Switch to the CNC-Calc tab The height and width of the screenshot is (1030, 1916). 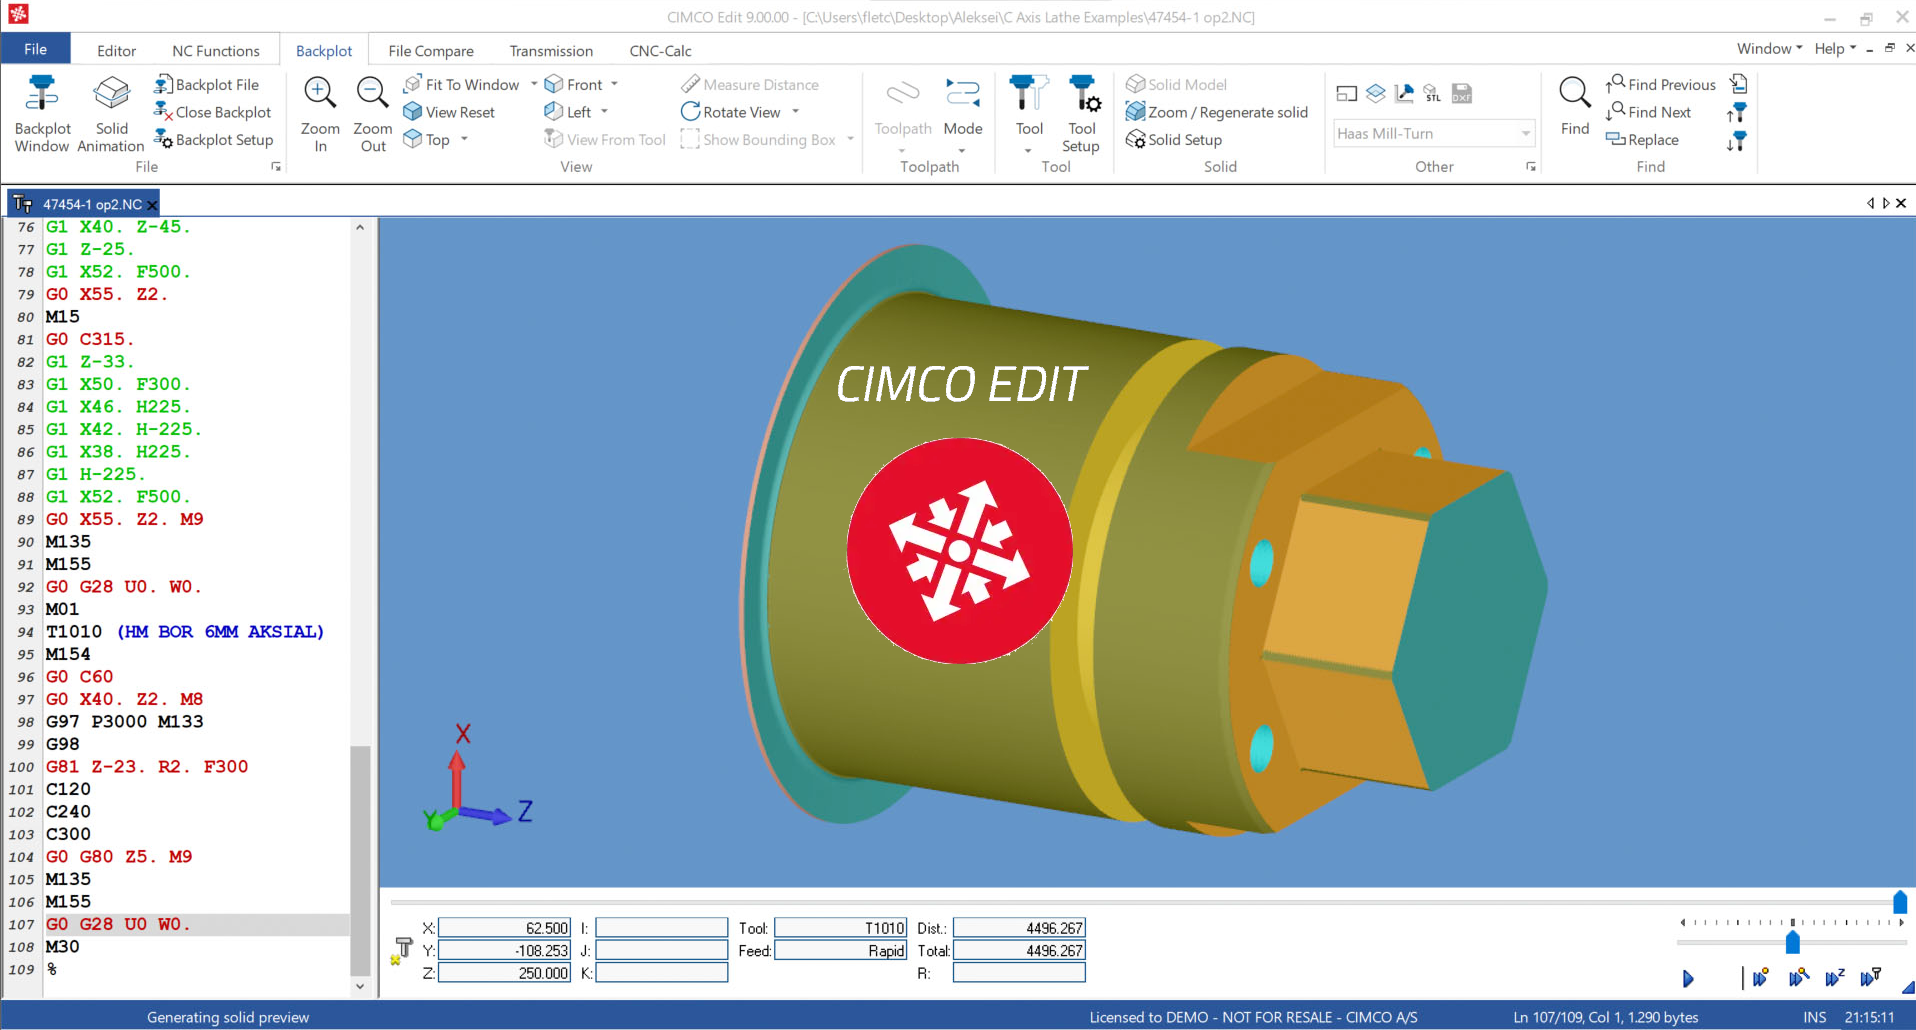pyautogui.click(x=660, y=51)
